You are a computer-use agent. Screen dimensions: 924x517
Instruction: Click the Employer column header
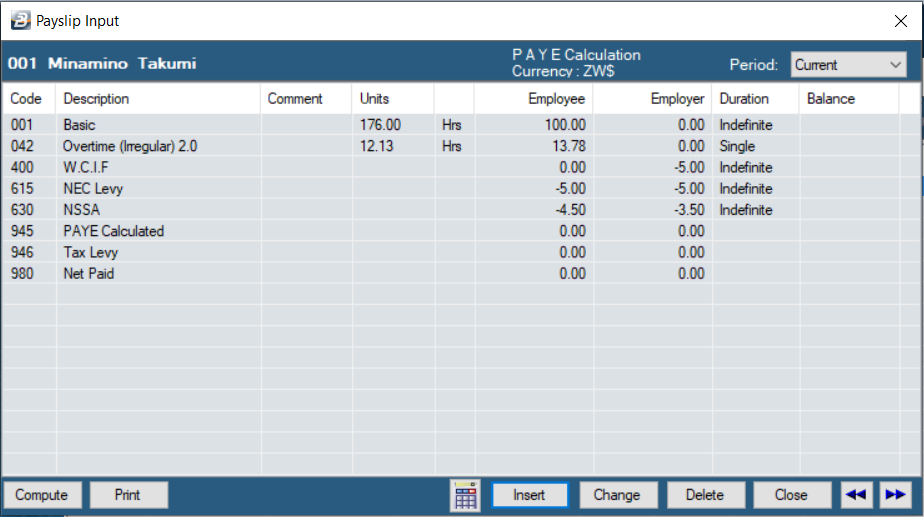pos(652,98)
